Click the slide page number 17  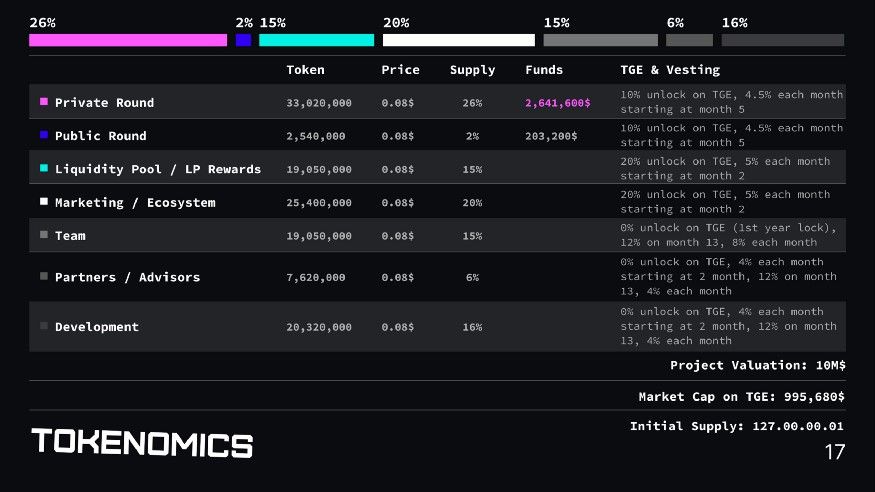pos(834,452)
